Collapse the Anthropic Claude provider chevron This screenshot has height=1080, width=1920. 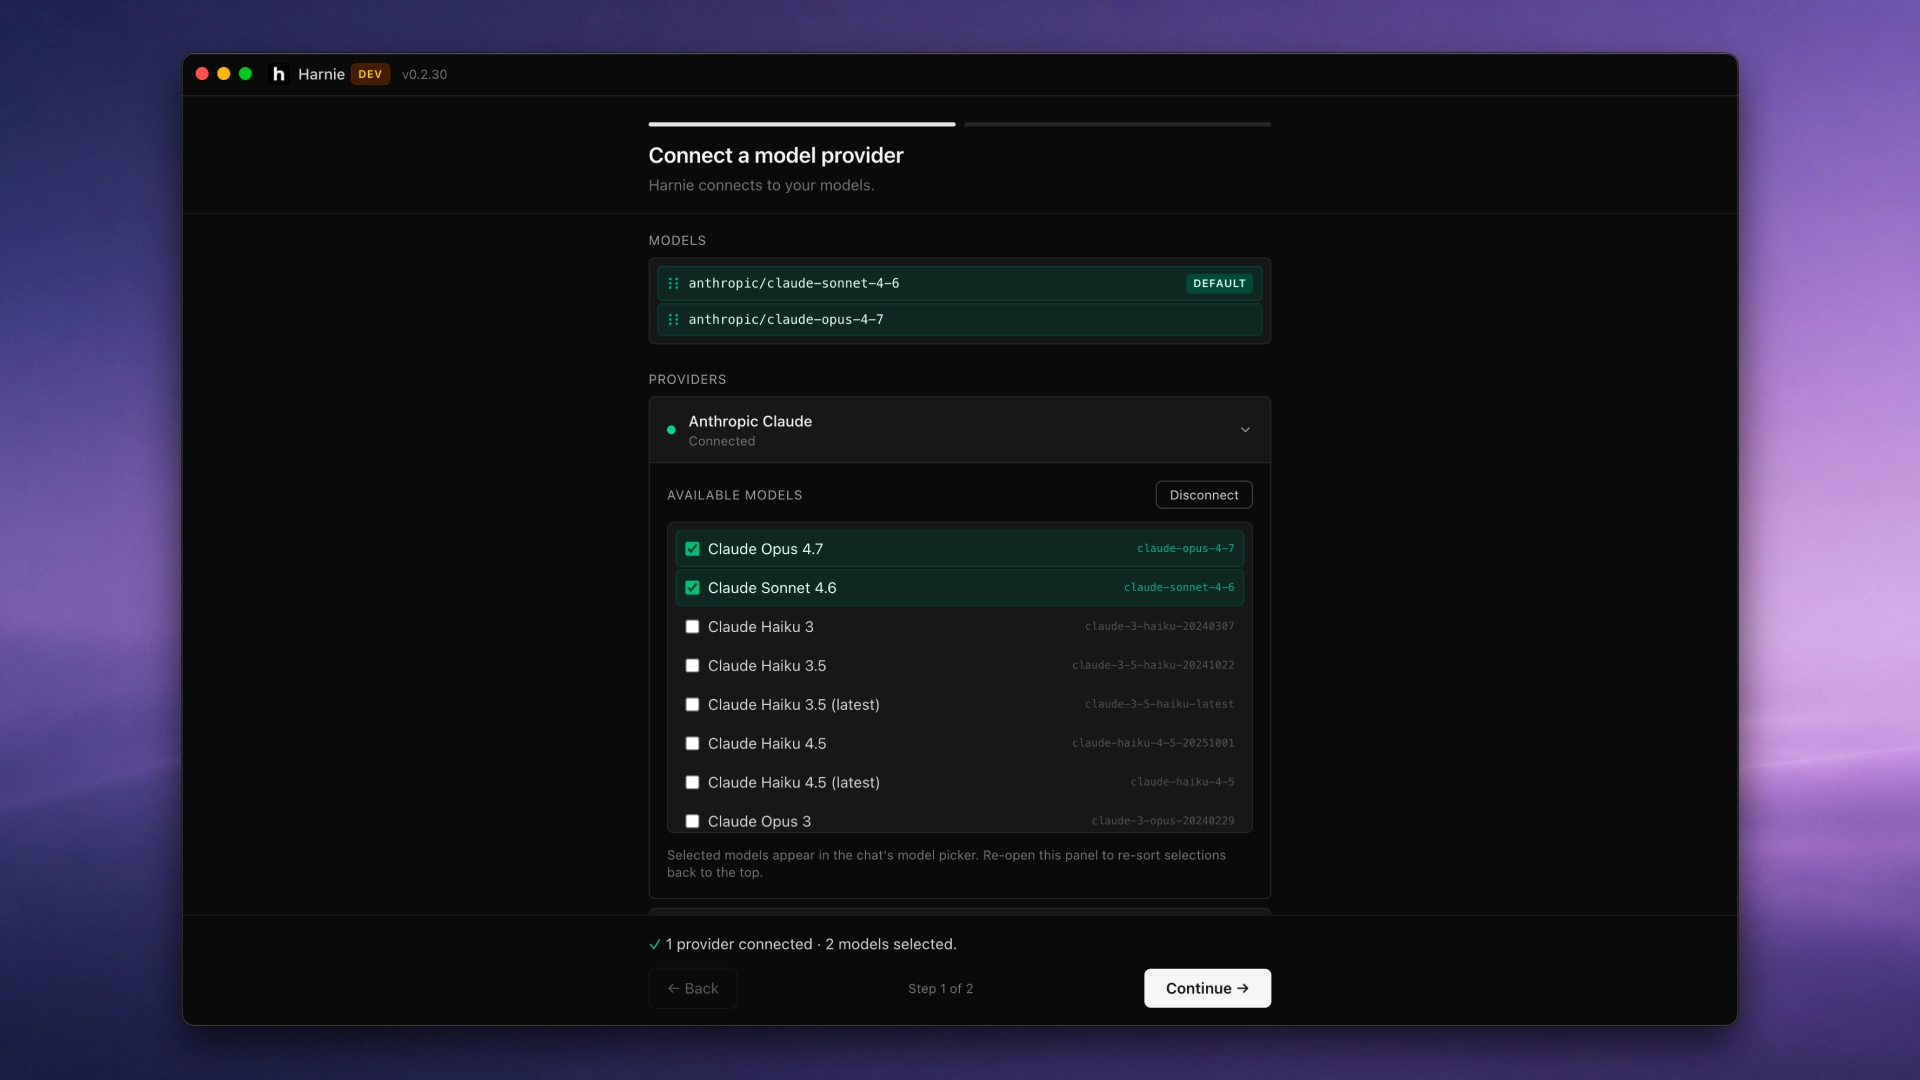(1245, 430)
